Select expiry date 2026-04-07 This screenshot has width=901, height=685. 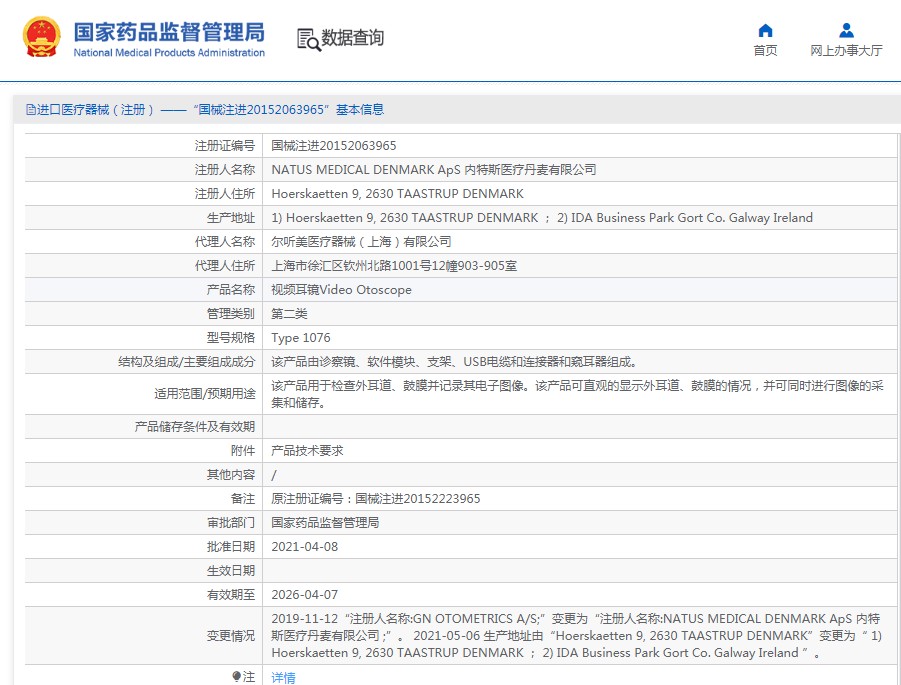click(x=305, y=595)
